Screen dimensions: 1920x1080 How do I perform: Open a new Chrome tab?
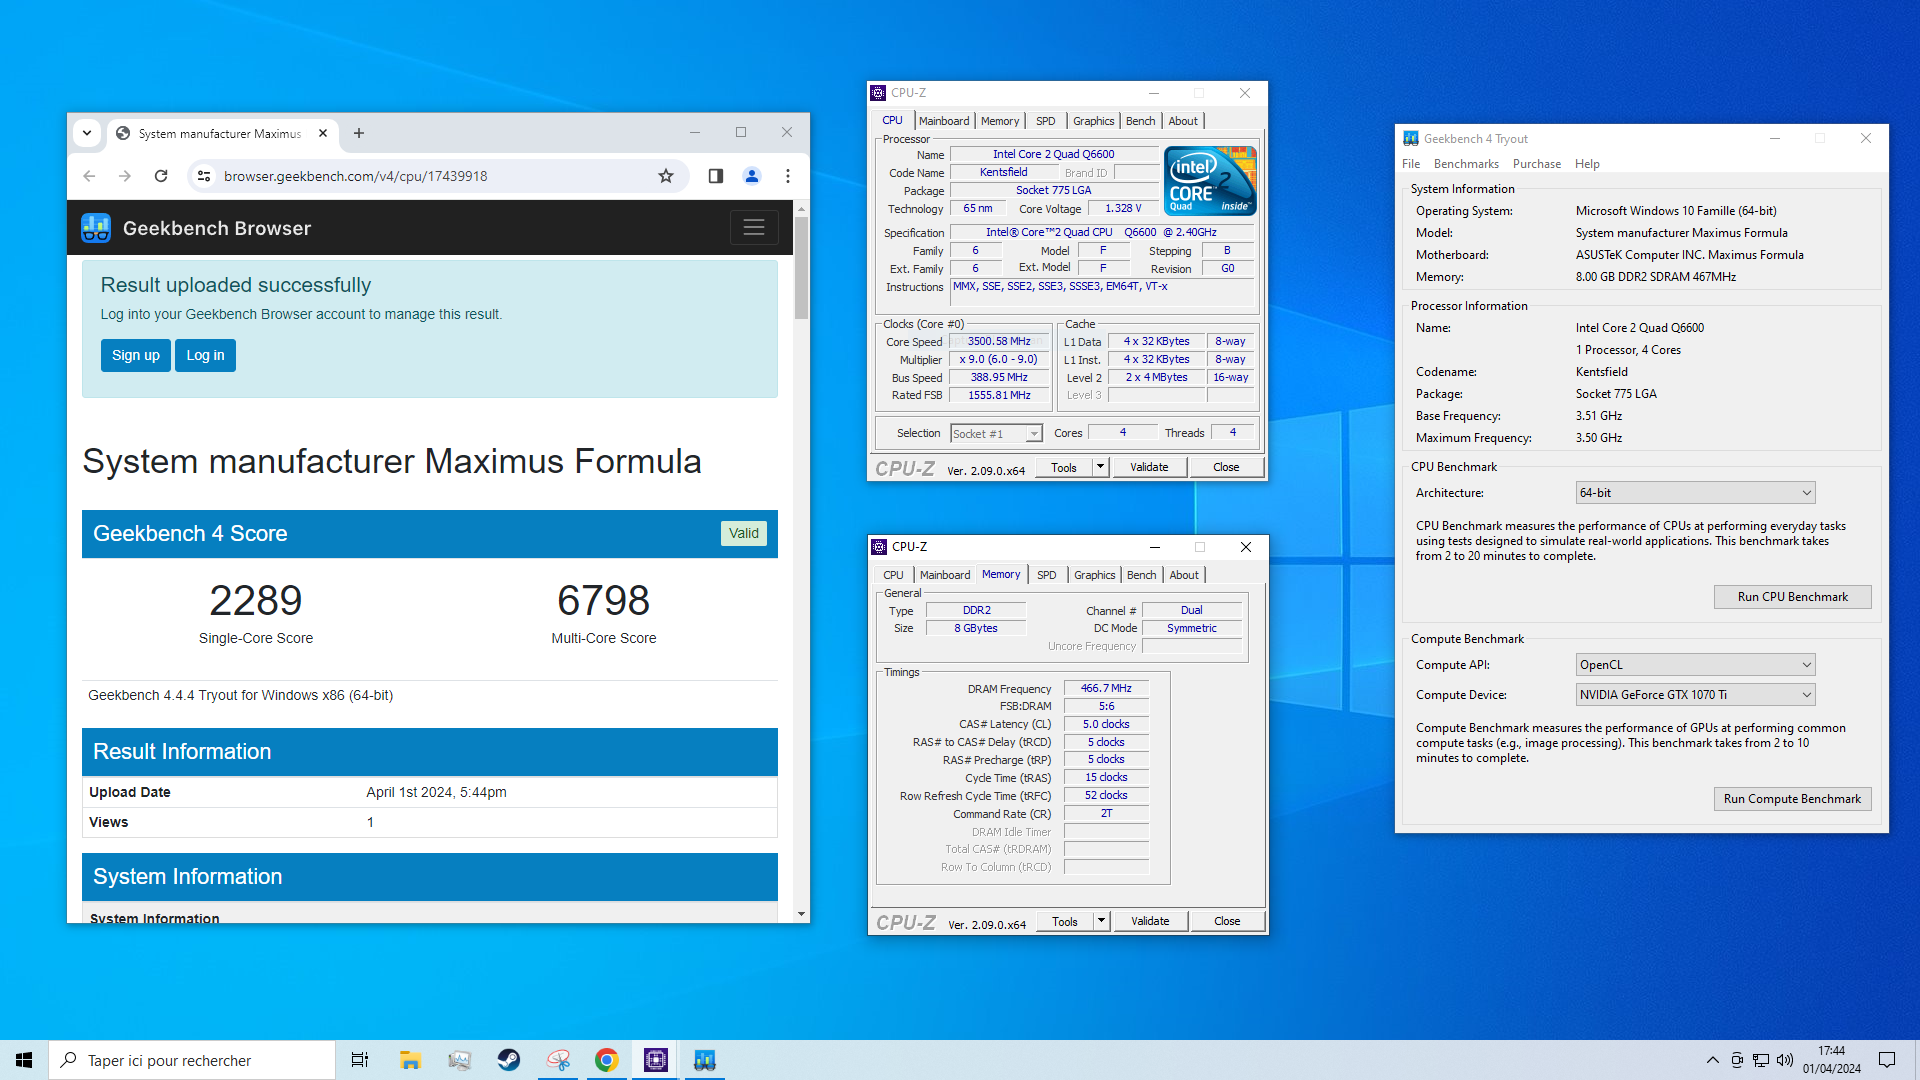point(359,133)
